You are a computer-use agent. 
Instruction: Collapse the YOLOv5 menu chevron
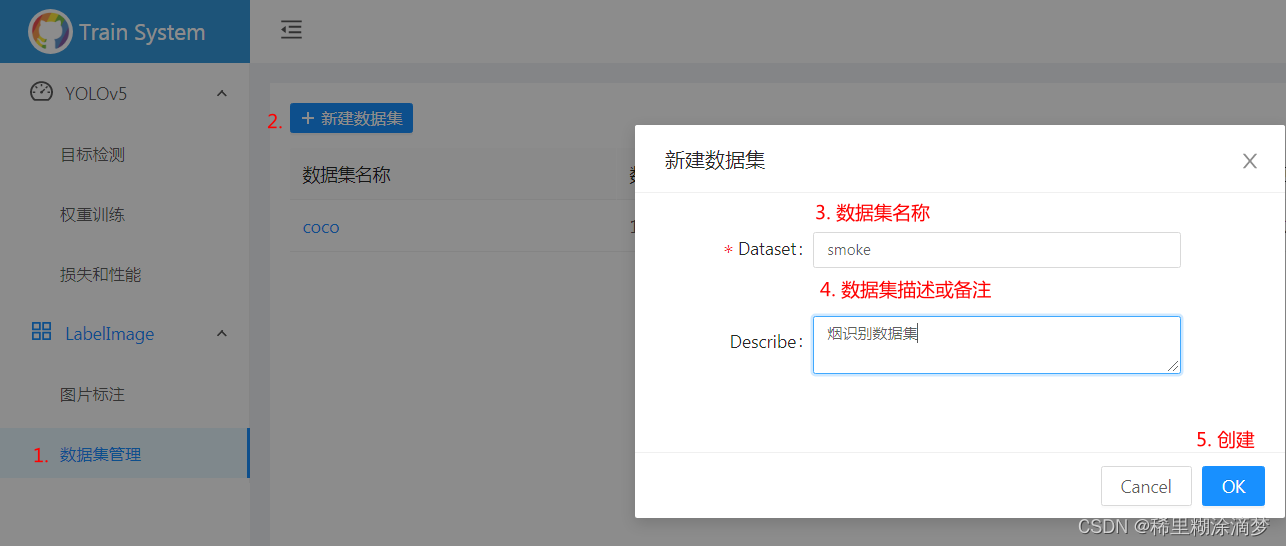coord(222,93)
